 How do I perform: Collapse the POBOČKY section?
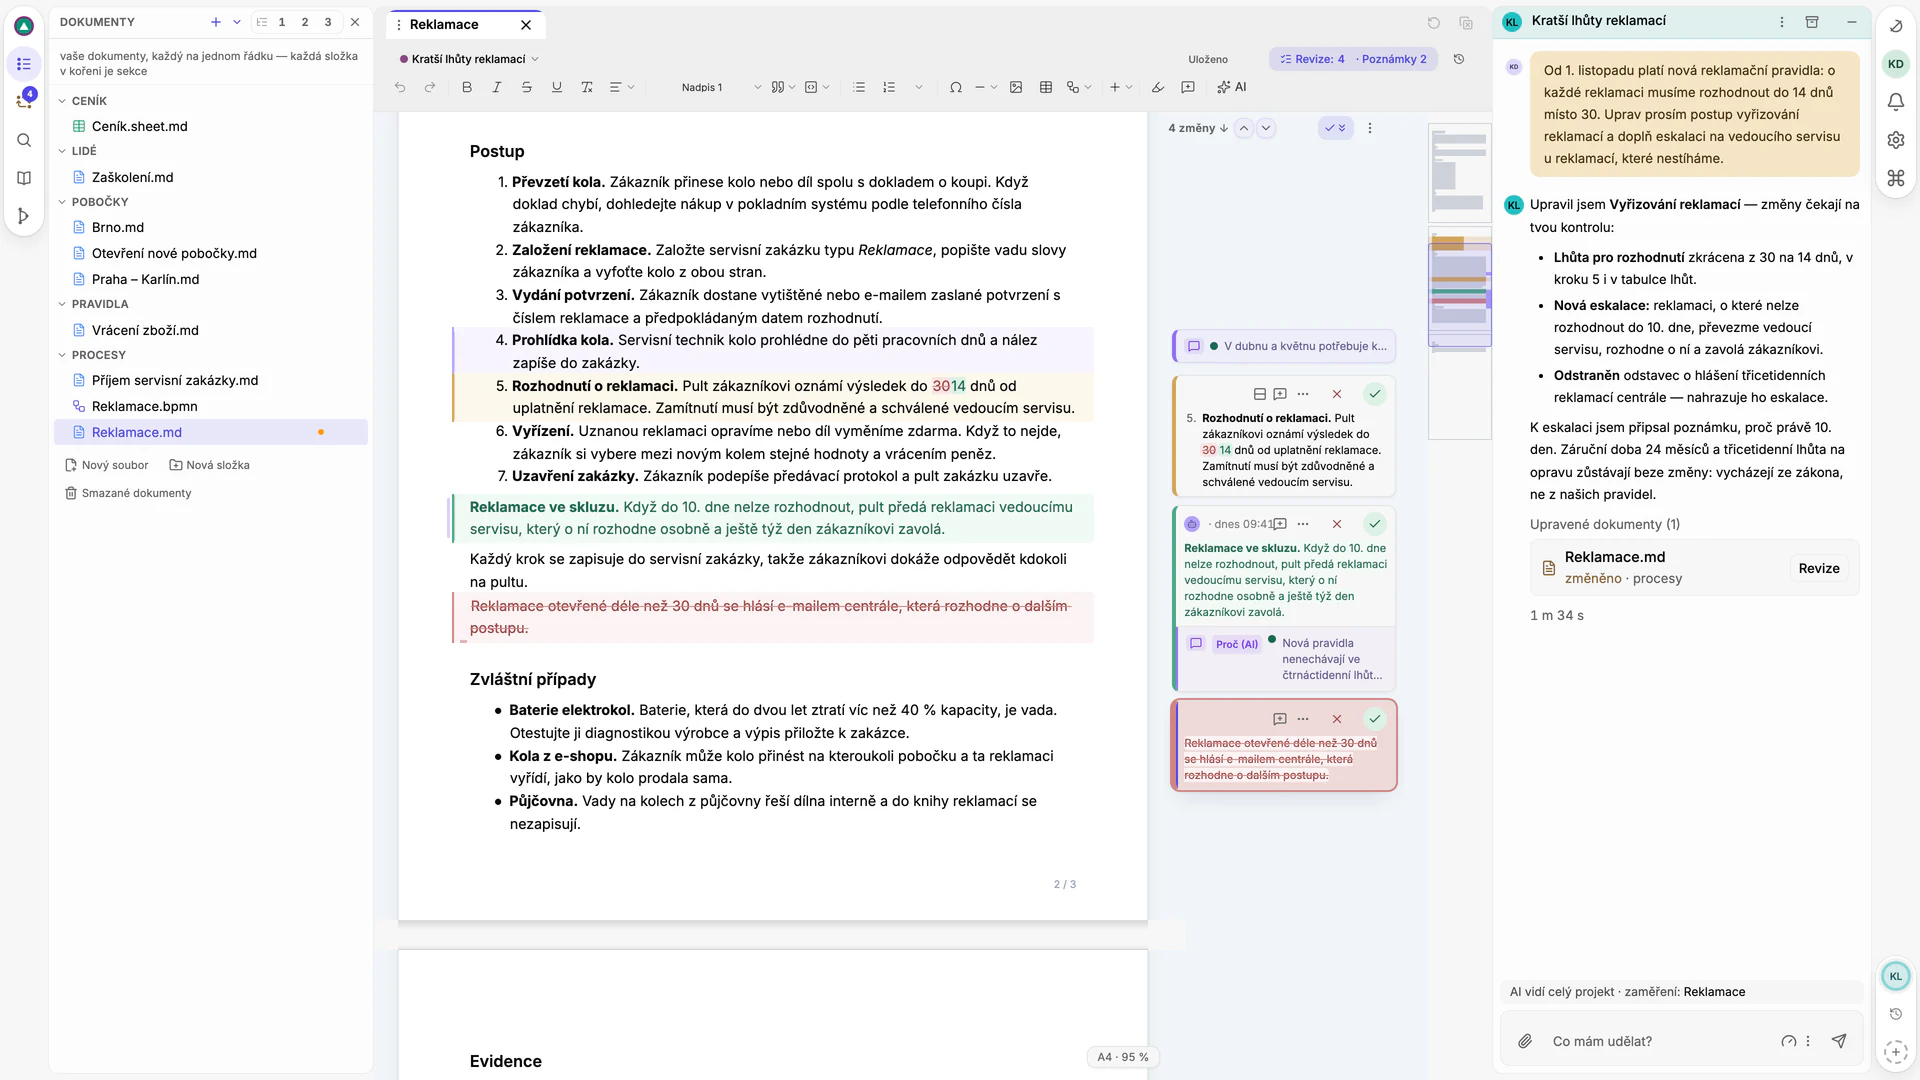(x=62, y=202)
